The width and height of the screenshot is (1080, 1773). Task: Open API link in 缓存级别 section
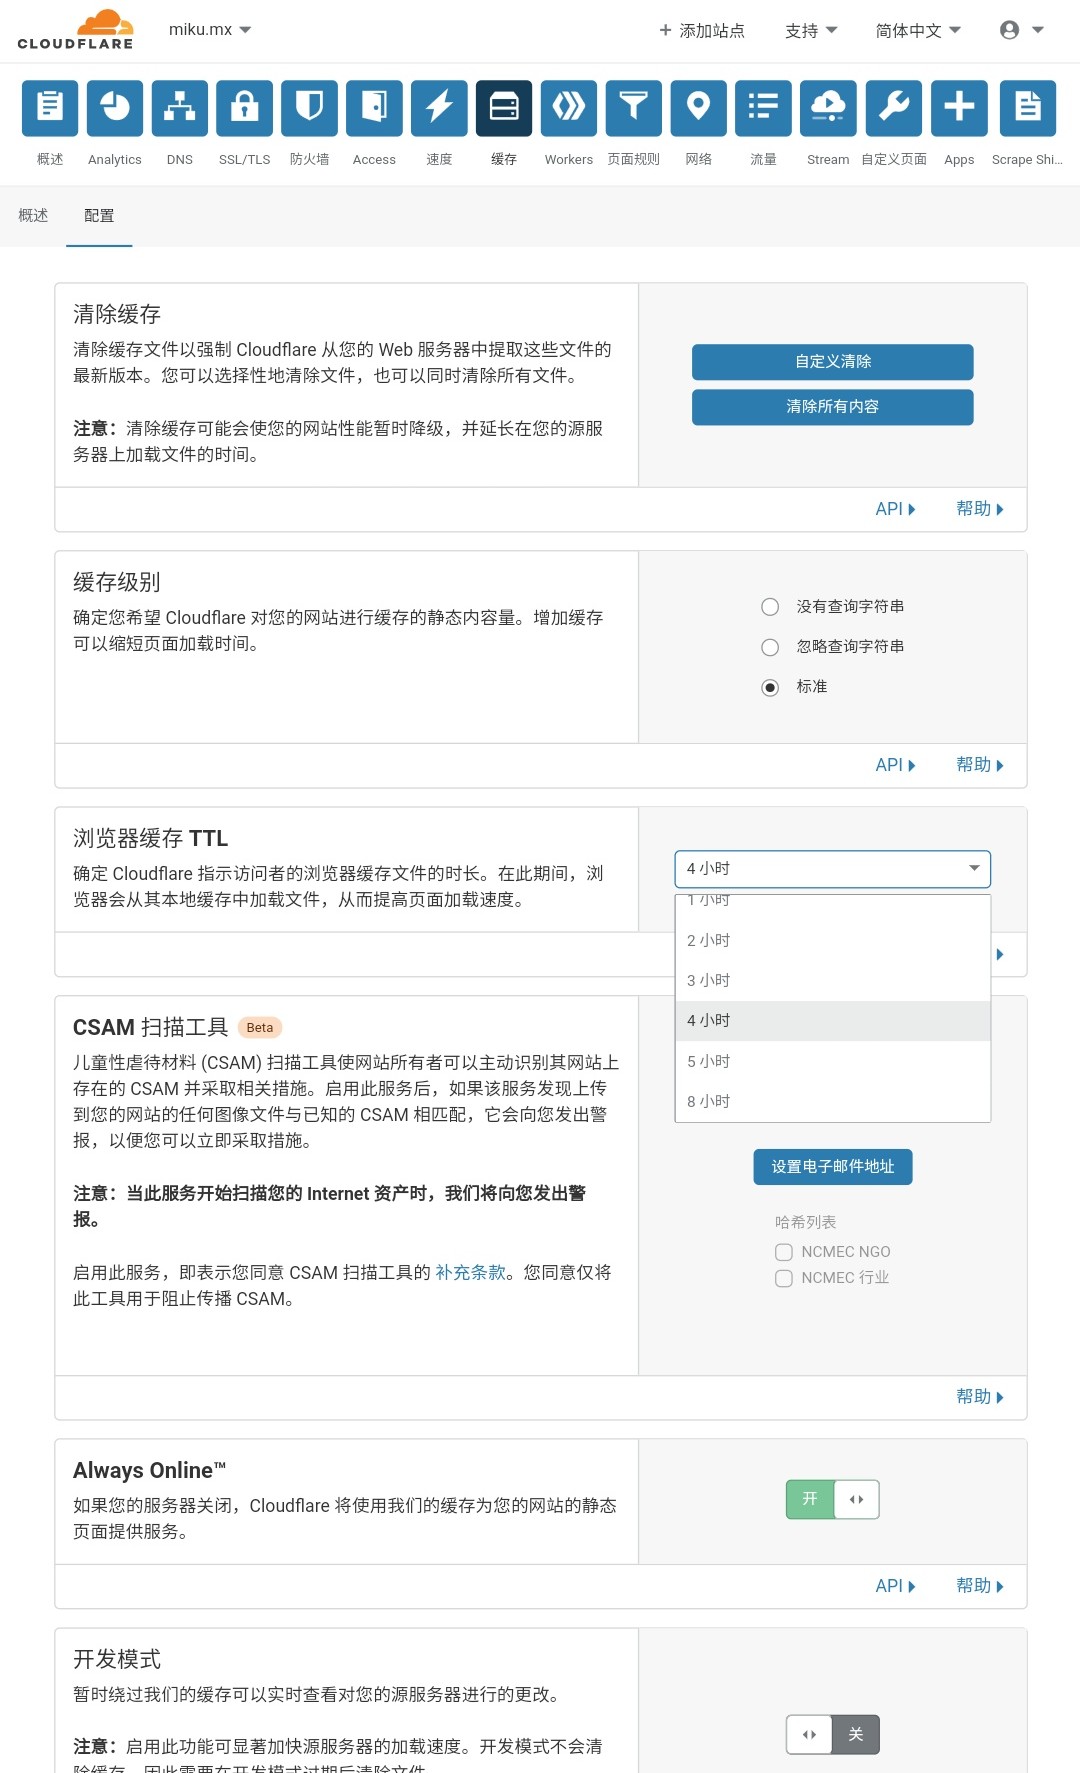point(895,765)
